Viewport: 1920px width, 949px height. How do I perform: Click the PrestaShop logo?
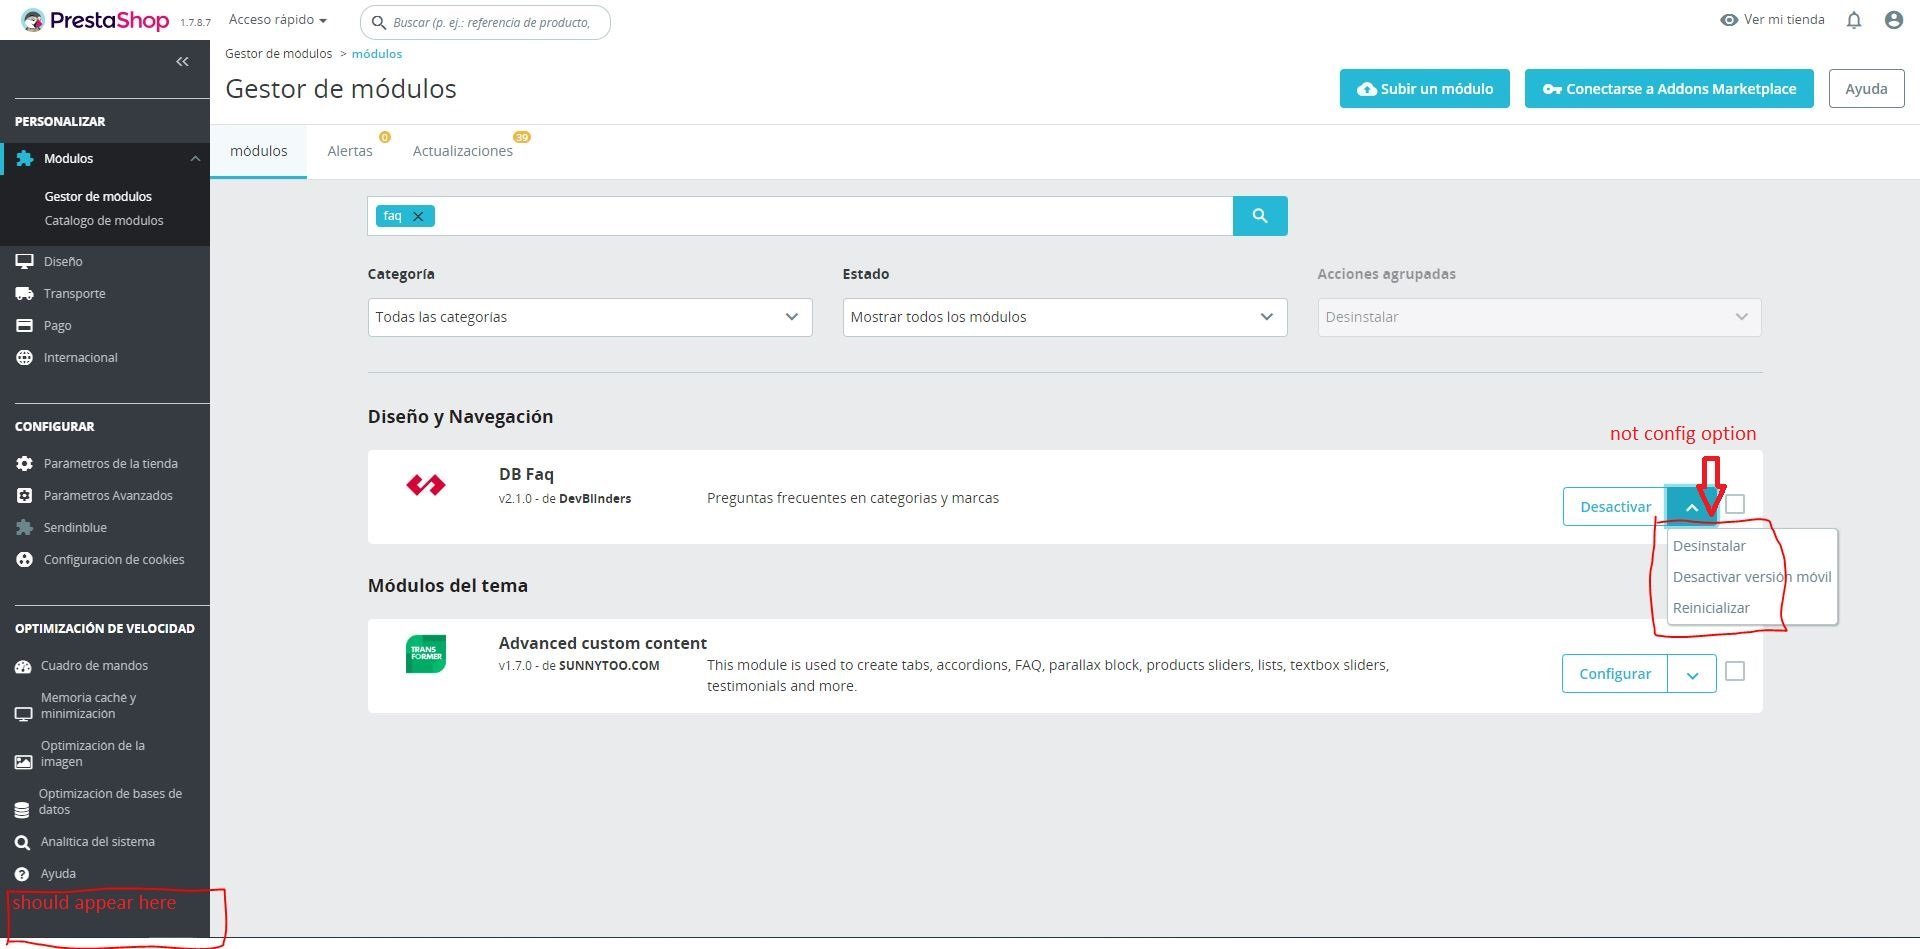[x=96, y=20]
